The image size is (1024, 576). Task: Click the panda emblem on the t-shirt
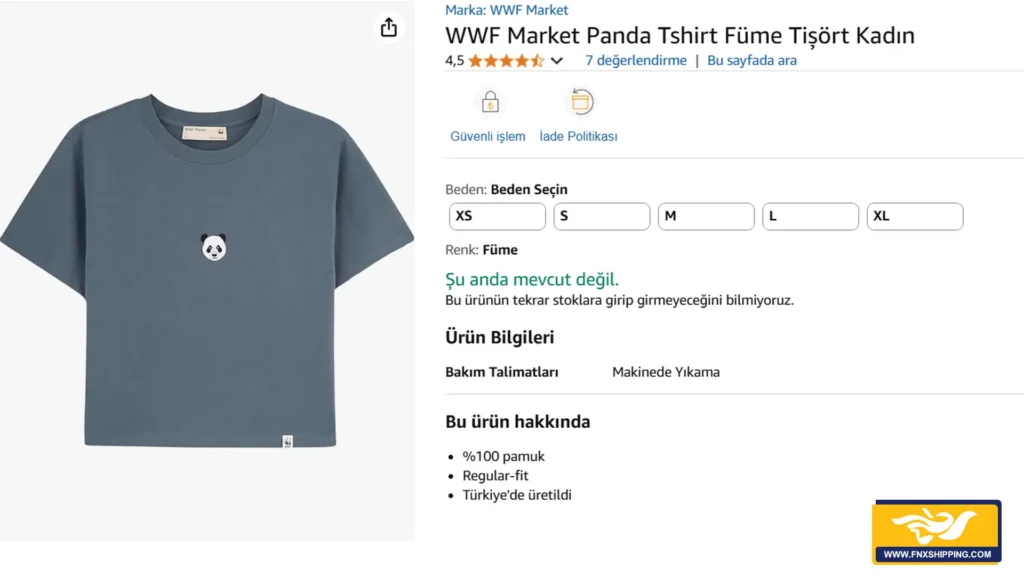(x=213, y=246)
